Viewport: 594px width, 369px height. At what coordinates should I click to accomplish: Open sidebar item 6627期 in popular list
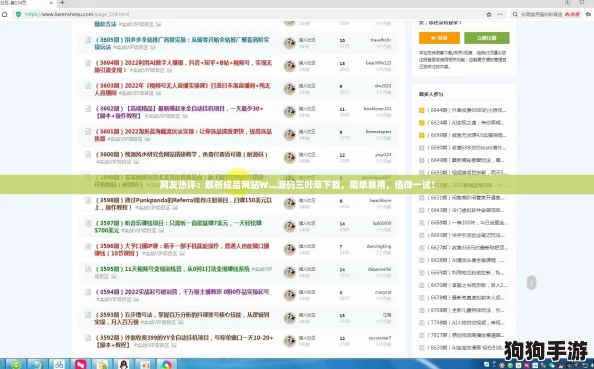click(x=467, y=248)
